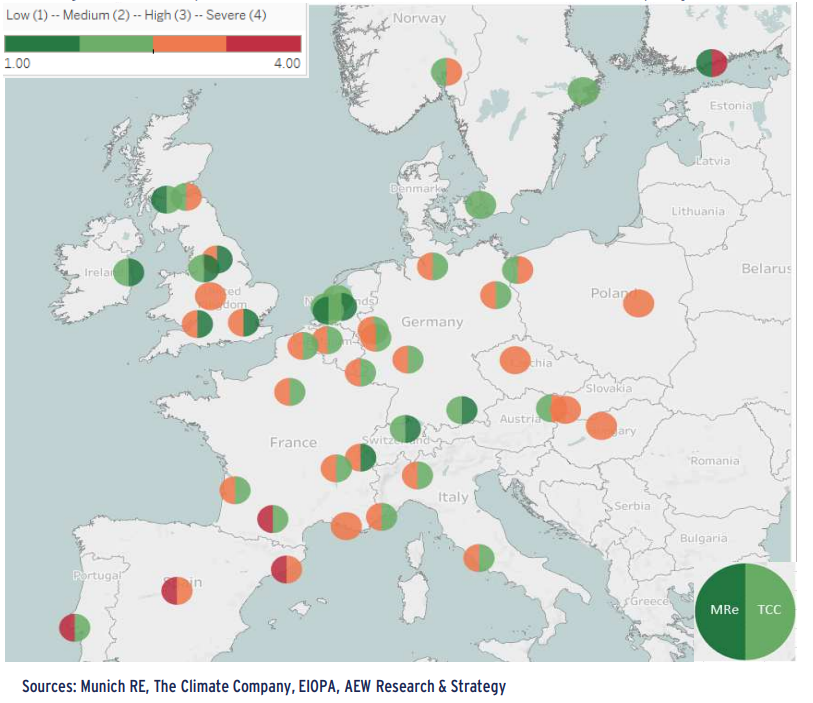Image resolution: width=813 pixels, height=703 pixels.
Task: Select the marker over Ireland
Action: (127, 272)
